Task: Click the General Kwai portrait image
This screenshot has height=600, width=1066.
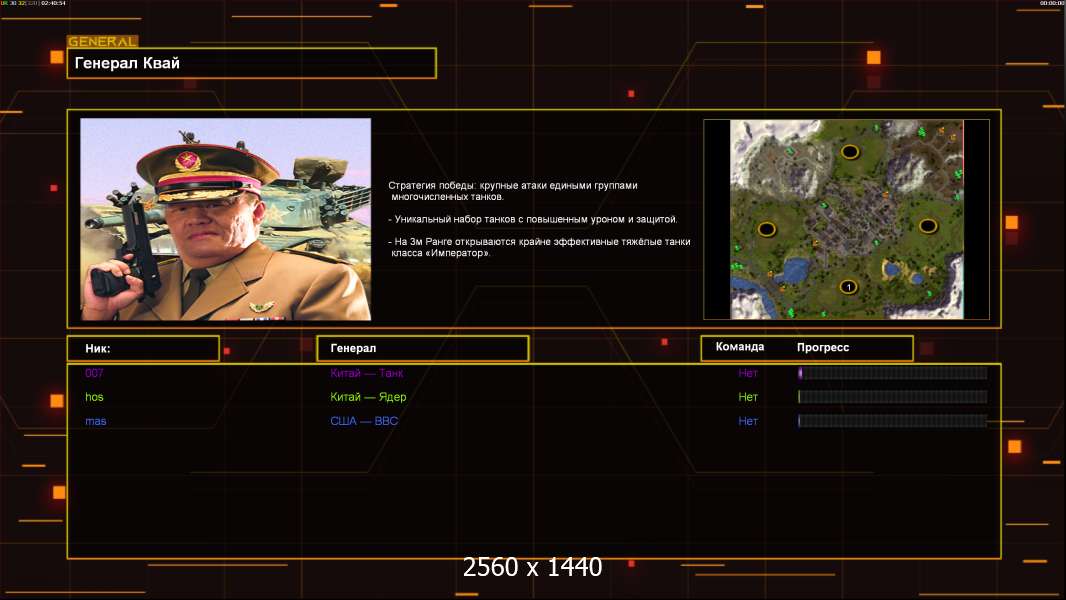Action: [x=225, y=219]
